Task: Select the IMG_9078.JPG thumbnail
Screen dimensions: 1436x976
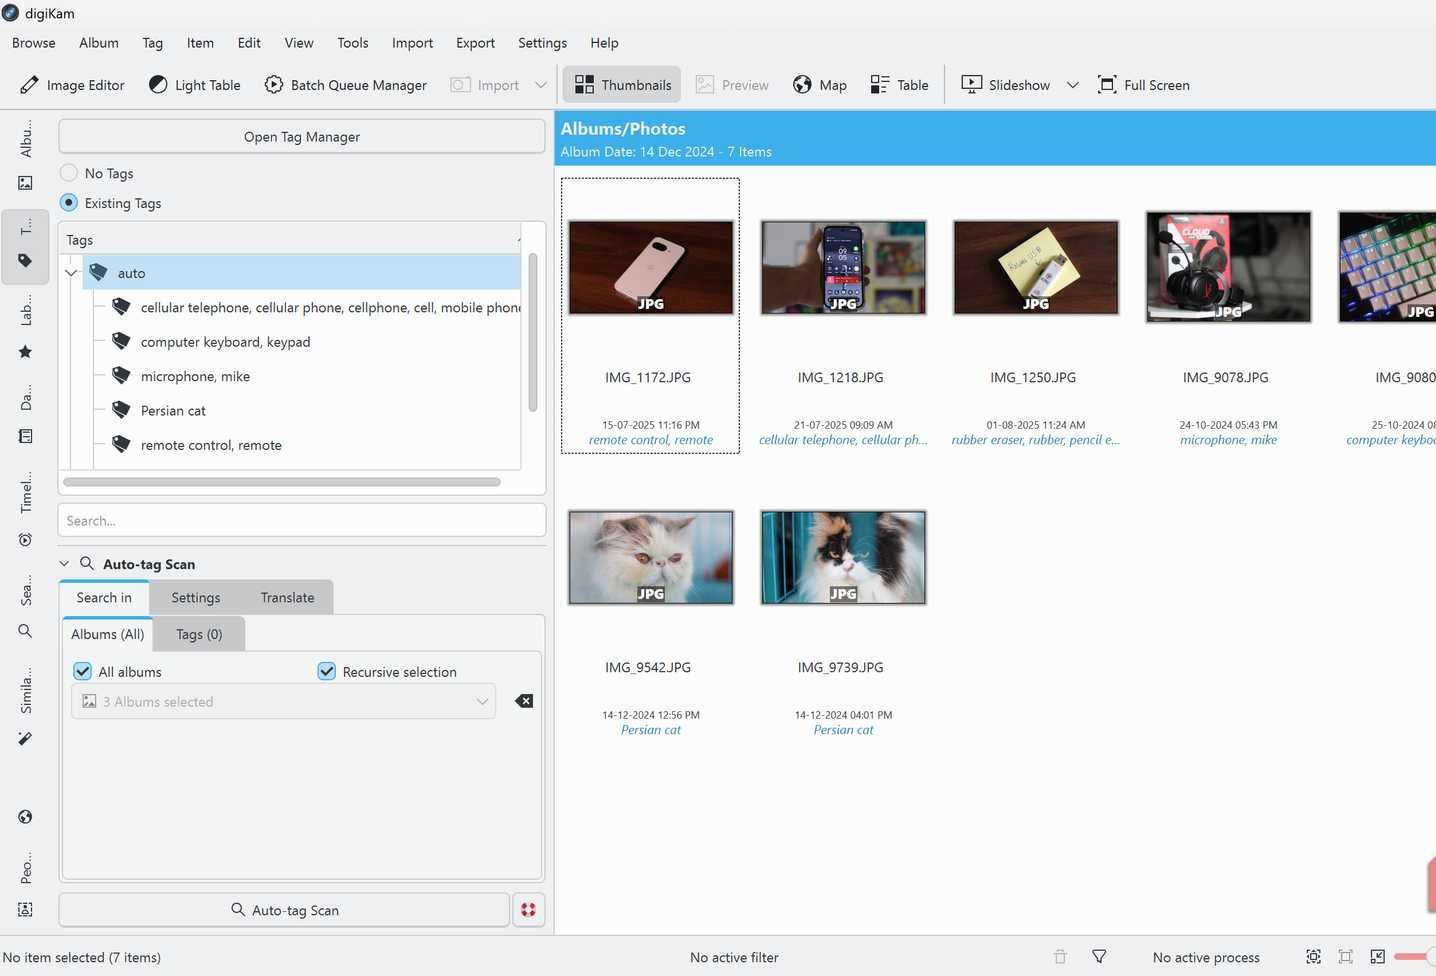Action: pyautogui.click(x=1227, y=267)
